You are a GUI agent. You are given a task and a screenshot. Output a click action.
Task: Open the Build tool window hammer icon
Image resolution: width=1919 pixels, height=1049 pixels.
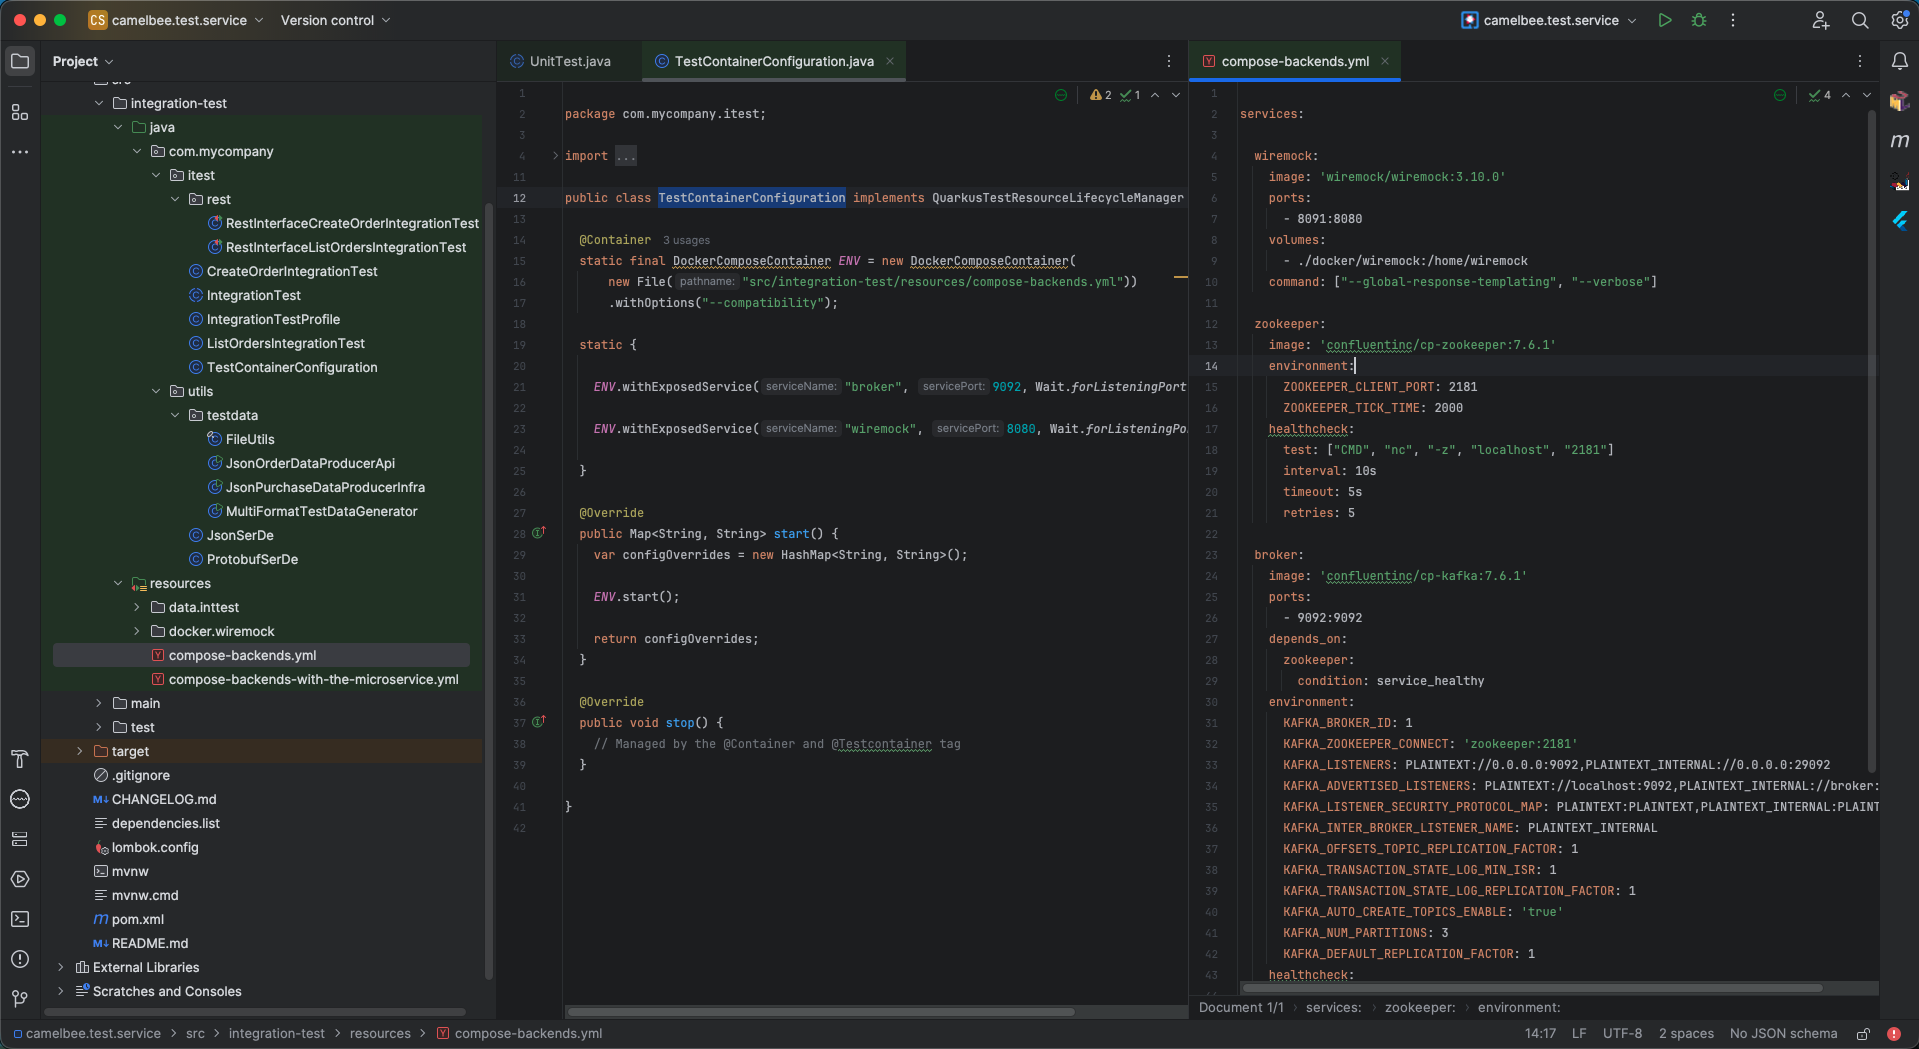coord(20,759)
